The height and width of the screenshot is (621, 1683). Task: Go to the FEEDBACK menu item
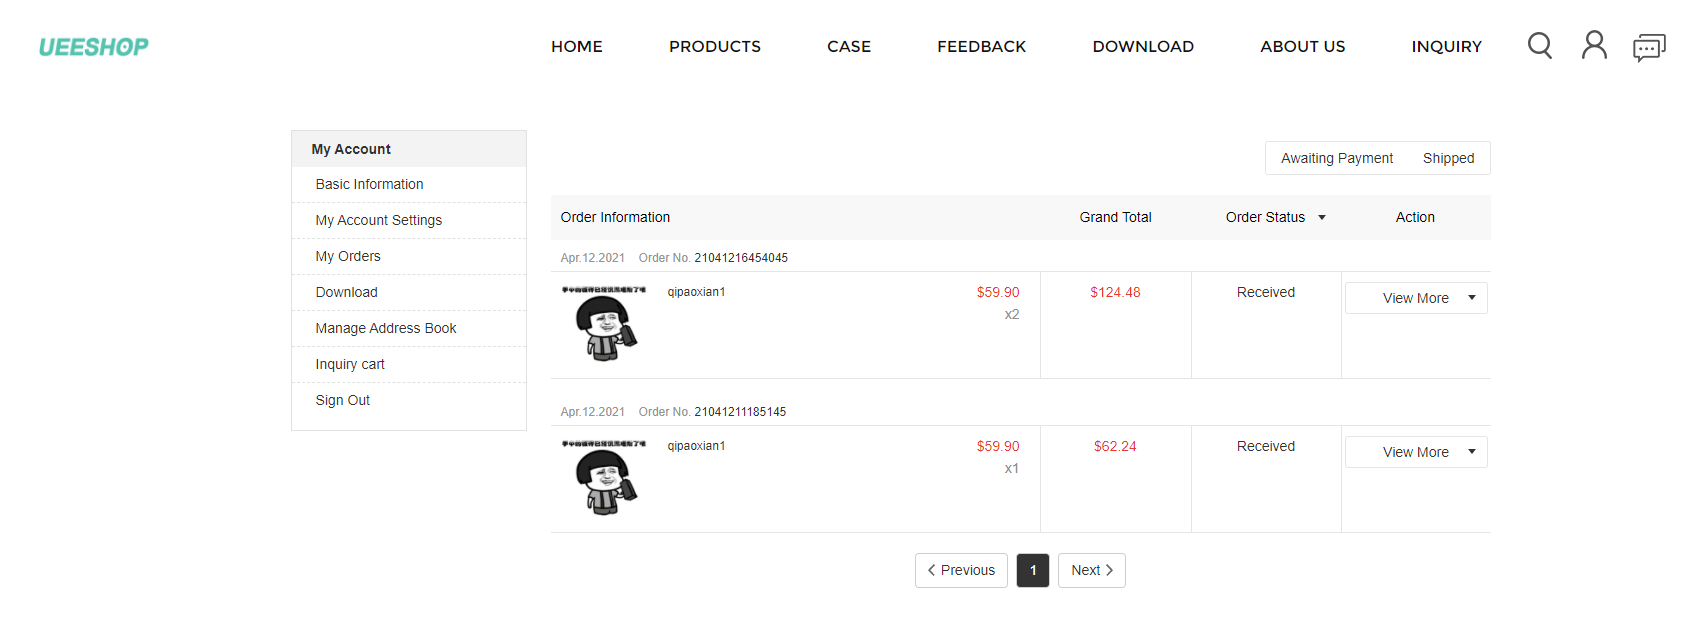(981, 47)
